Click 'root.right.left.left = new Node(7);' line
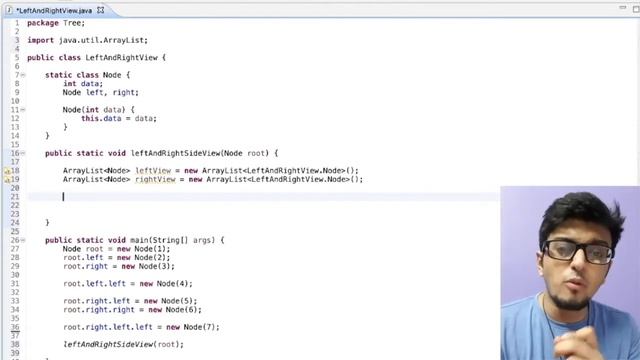 click(x=141, y=327)
